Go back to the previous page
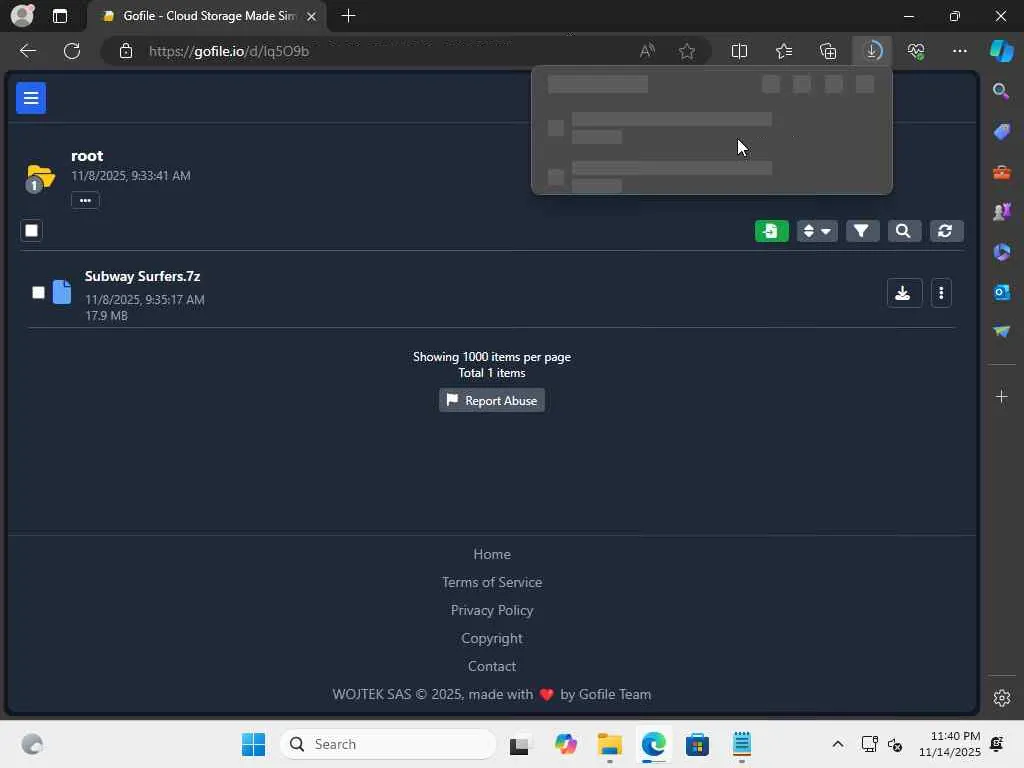Image resolution: width=1024 pixels, height=768 pixels. (27, 51)
